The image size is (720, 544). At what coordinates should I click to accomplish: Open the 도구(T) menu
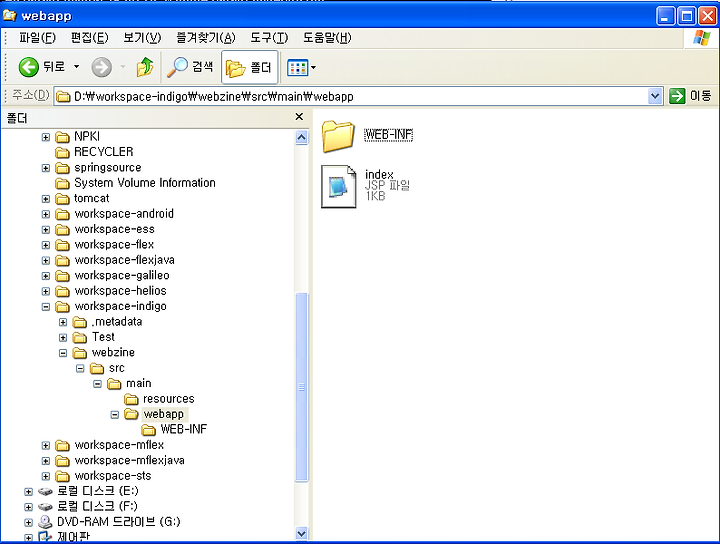269,38
